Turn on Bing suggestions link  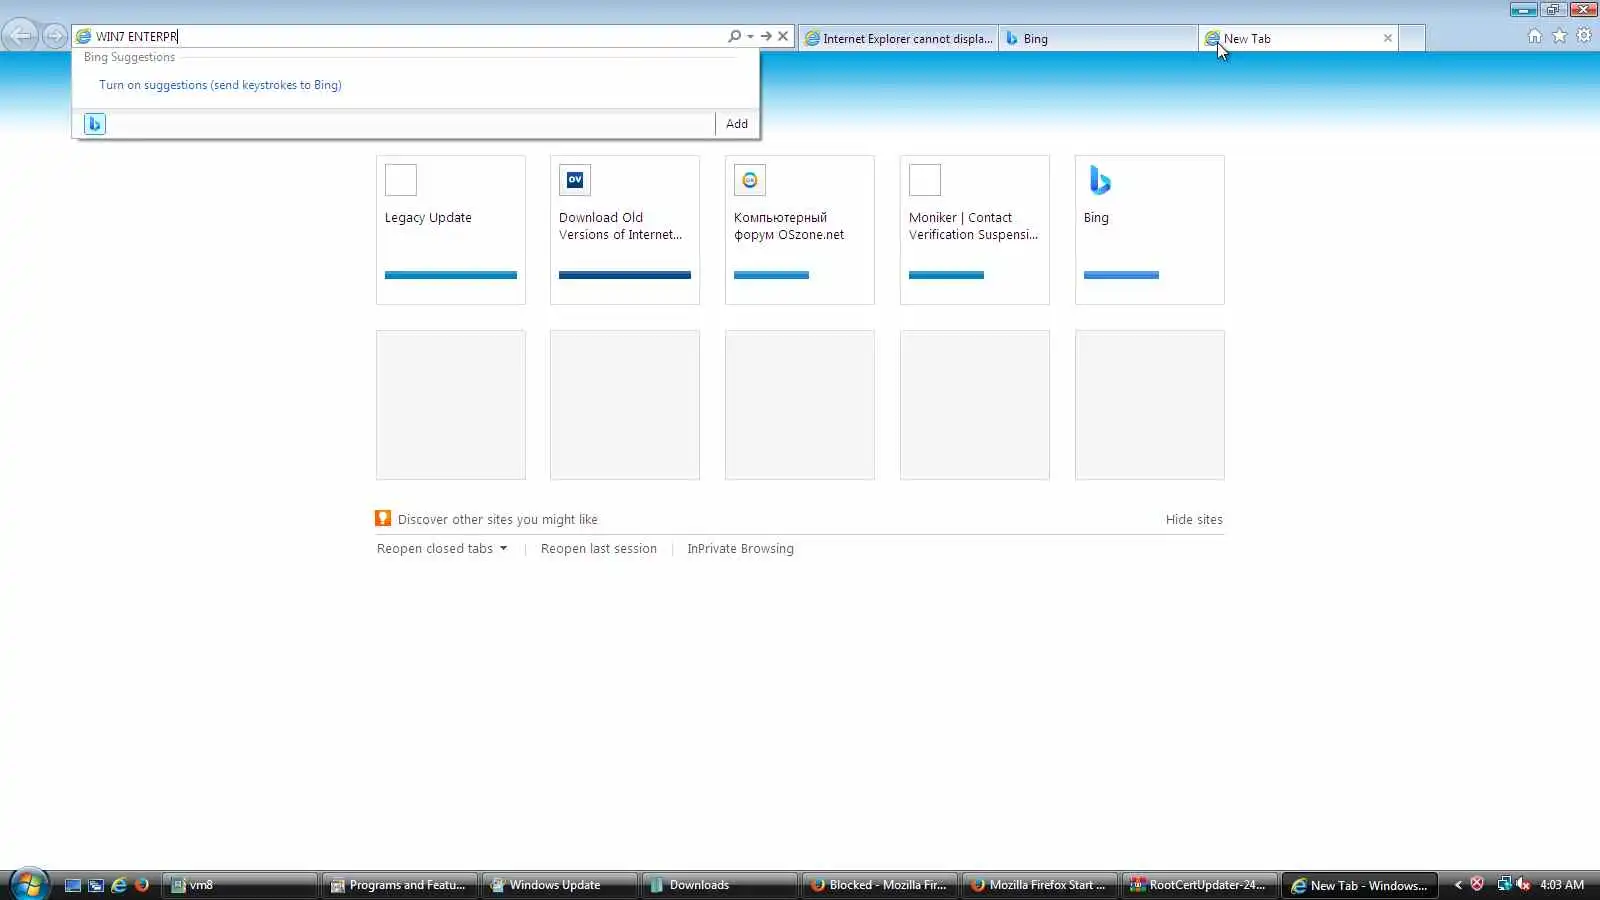coord(220,85)
